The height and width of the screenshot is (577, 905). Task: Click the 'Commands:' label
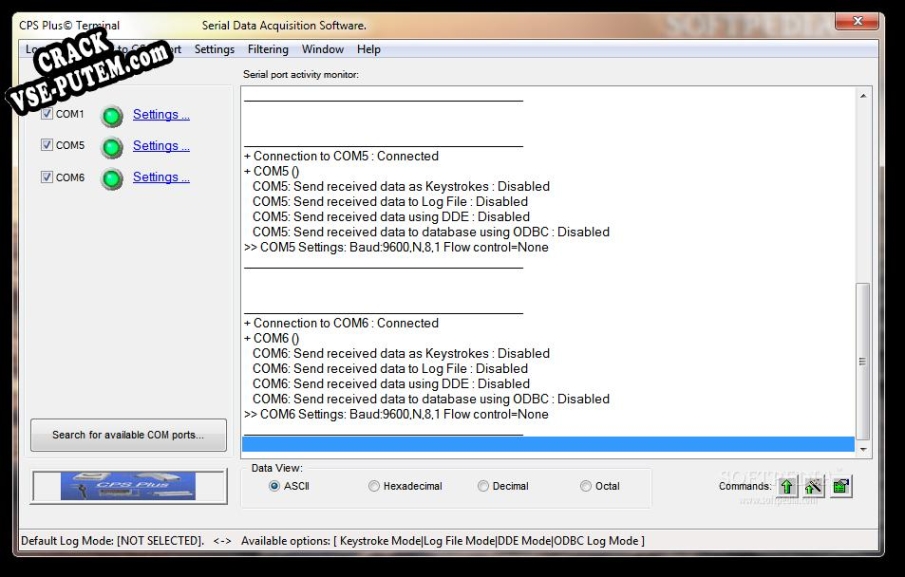coord(745,486)
